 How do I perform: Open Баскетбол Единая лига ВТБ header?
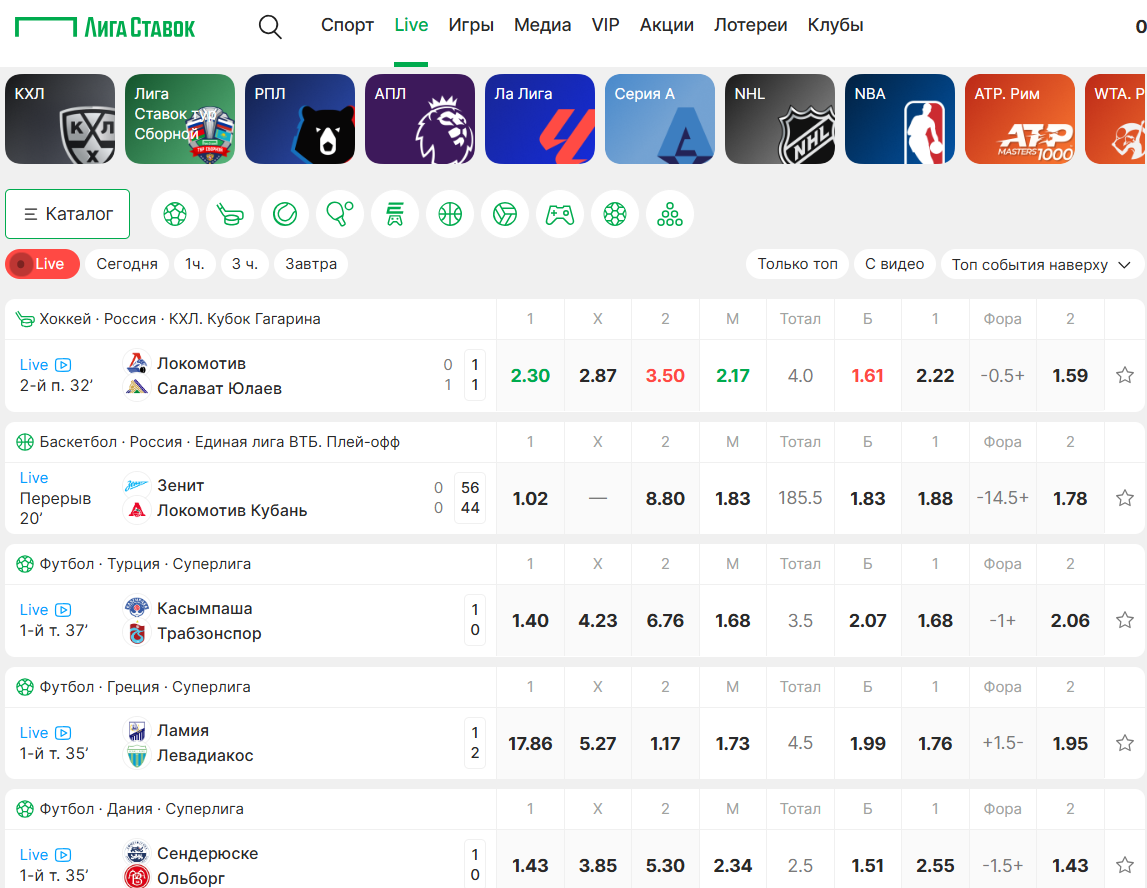click(219, 442)
